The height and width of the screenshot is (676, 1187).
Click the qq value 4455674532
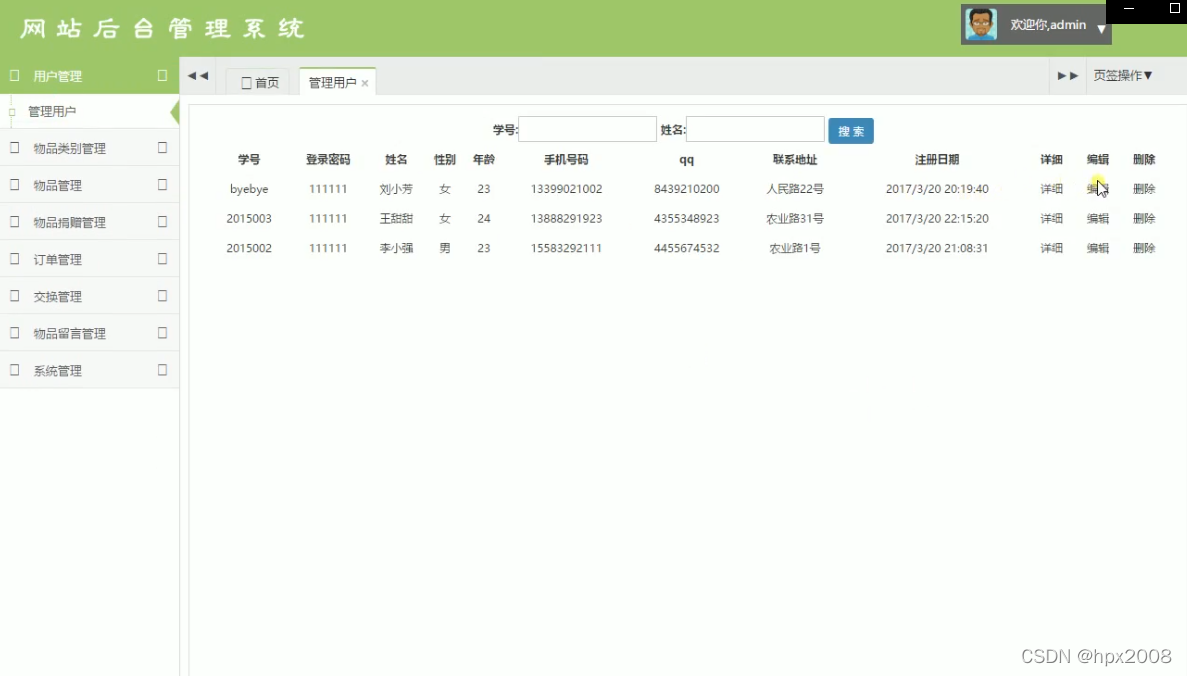(x=687, y=248)
